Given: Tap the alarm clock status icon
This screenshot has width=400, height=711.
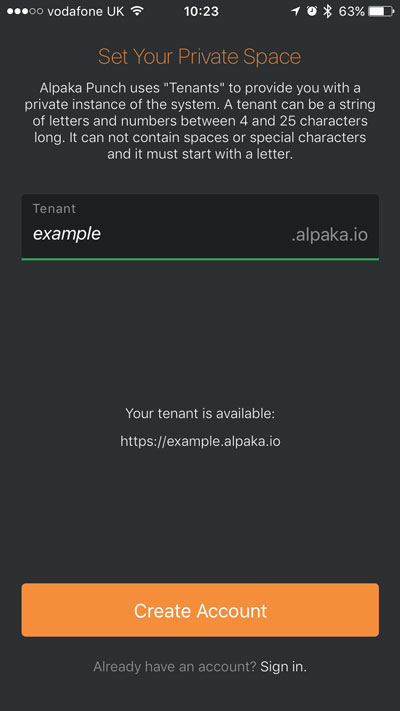Looking at the screenshot, I should pos(312,11).
